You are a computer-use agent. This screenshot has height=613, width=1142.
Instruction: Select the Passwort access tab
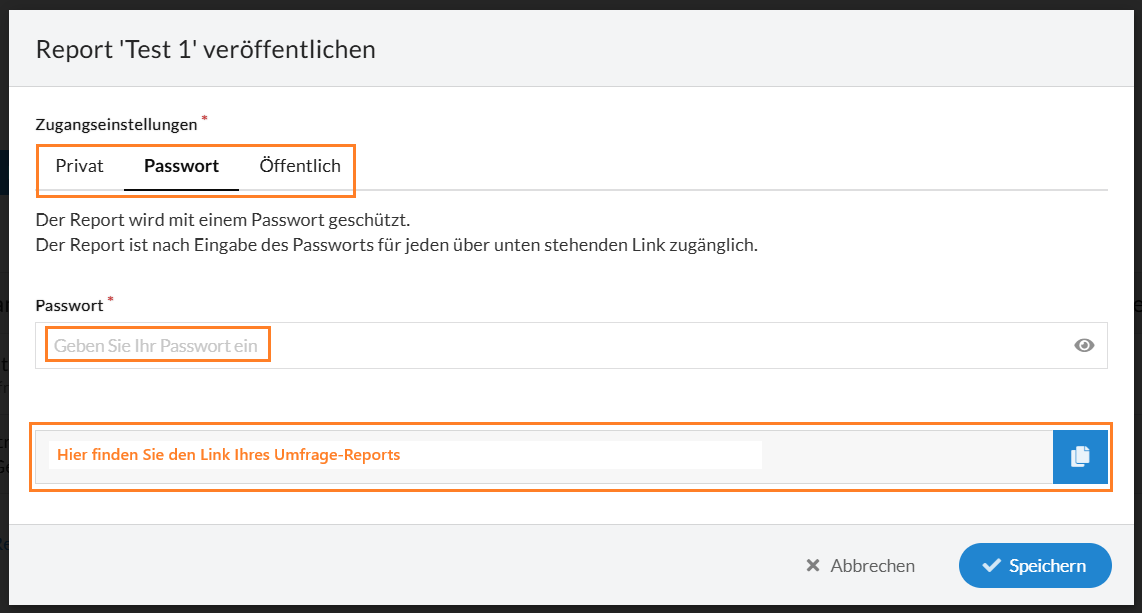pos(181,166)
